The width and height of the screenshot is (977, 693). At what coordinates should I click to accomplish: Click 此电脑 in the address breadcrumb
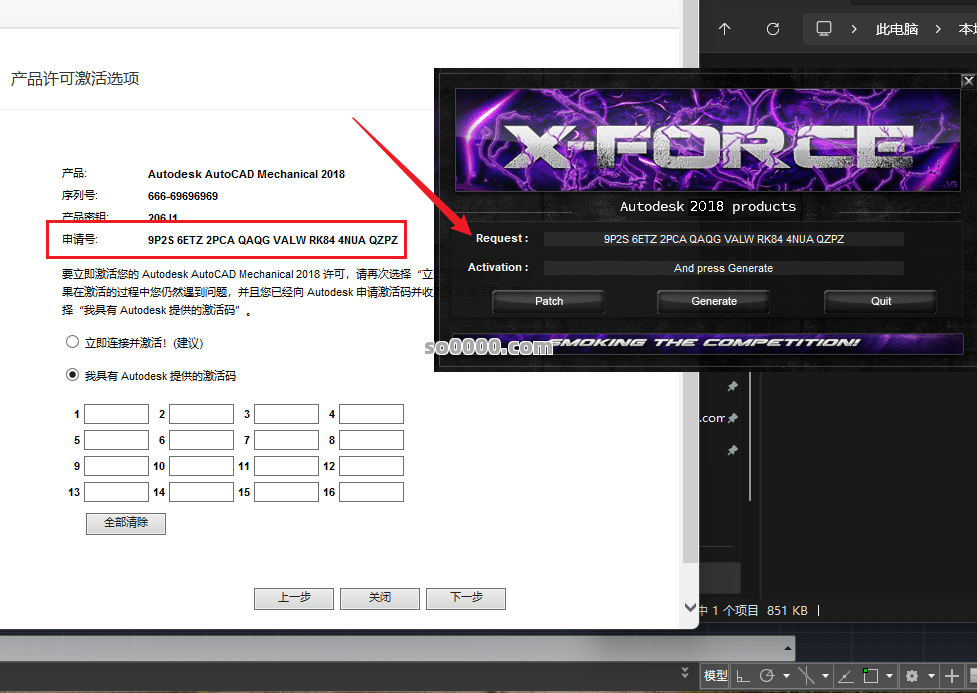coord(896,29)
